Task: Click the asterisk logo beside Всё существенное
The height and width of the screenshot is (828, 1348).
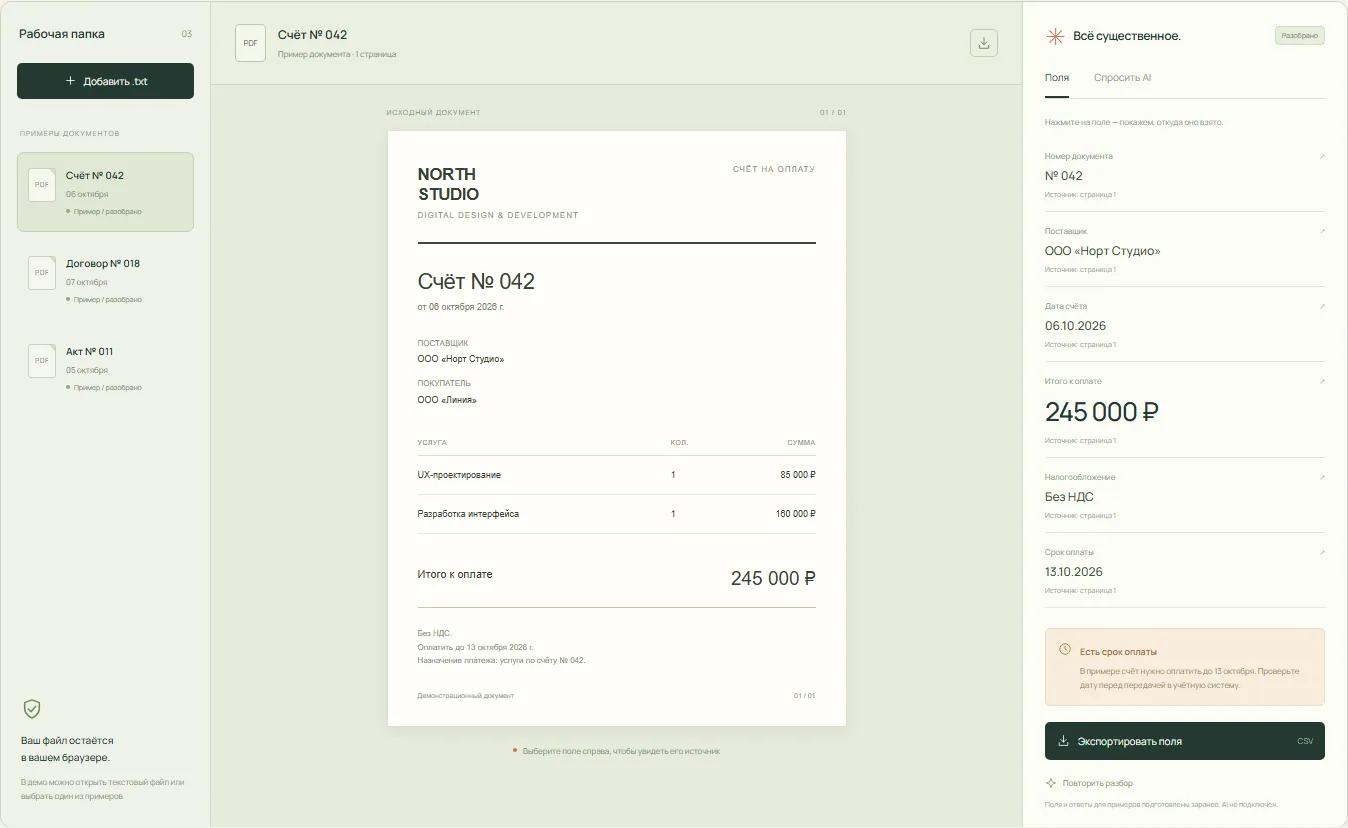Action: tap(1054, 36)
